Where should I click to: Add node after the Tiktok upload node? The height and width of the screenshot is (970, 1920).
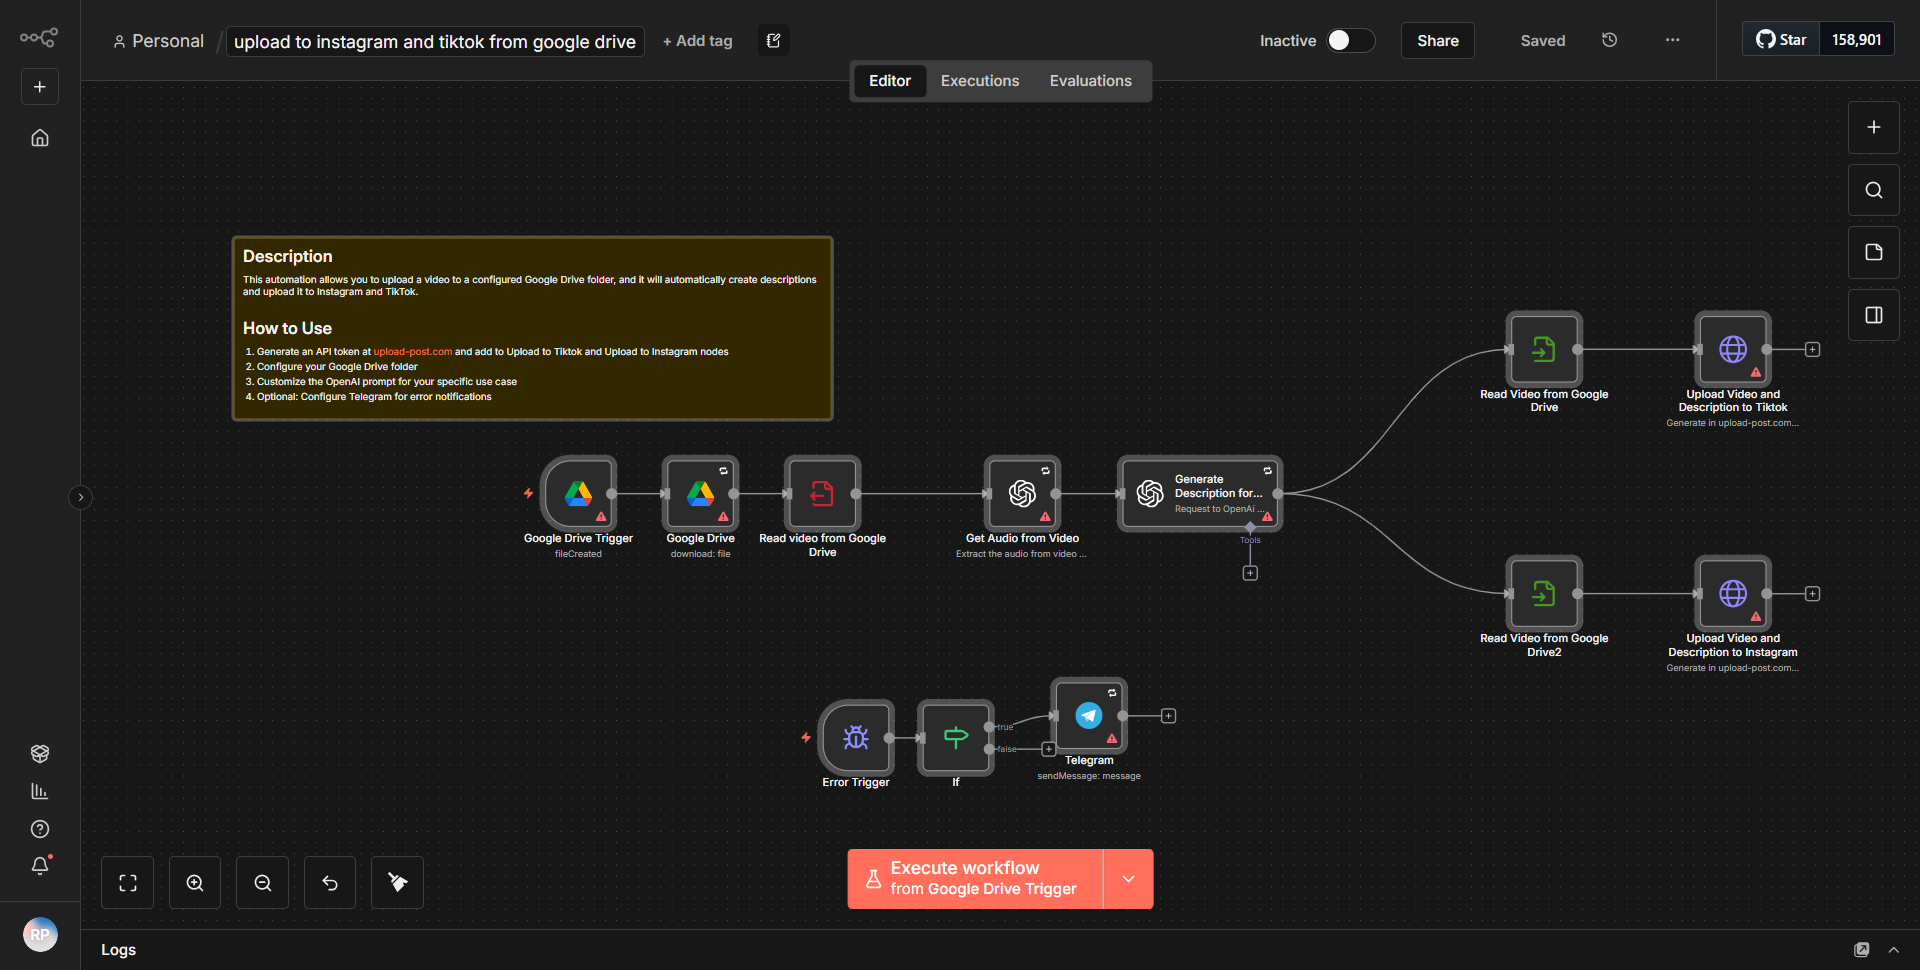pyautogui.click(x=1812, y=349)
